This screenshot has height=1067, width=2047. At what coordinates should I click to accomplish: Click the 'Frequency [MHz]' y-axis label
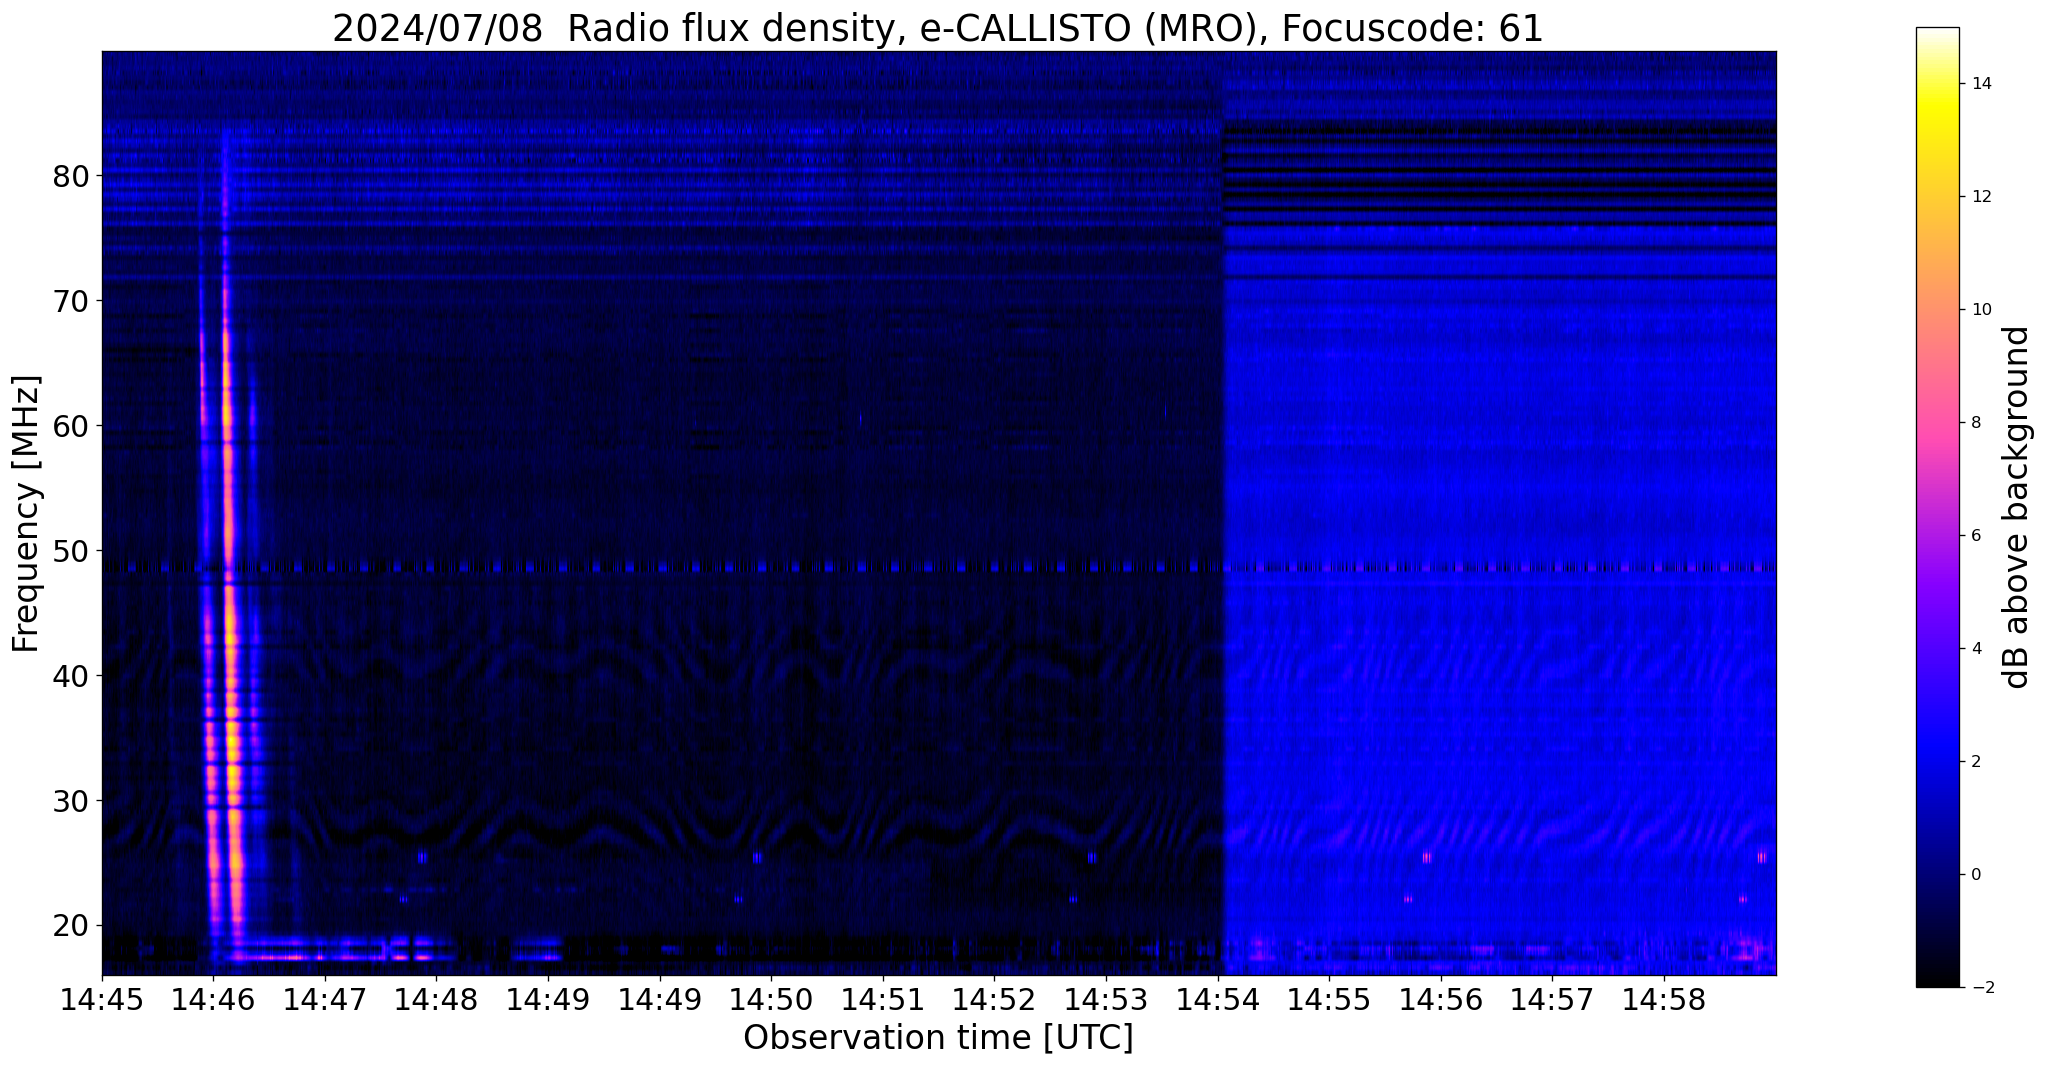[x=27, y=513]
